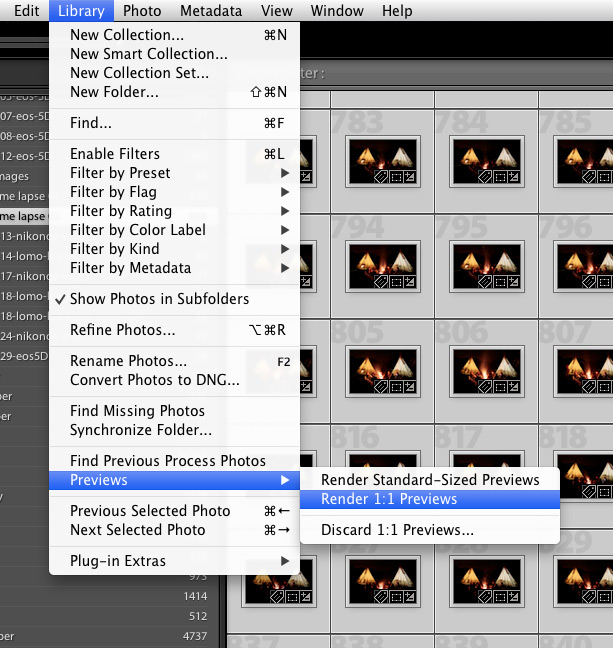Select Render Standard-Sized Previews

click(x=430, y=480)
